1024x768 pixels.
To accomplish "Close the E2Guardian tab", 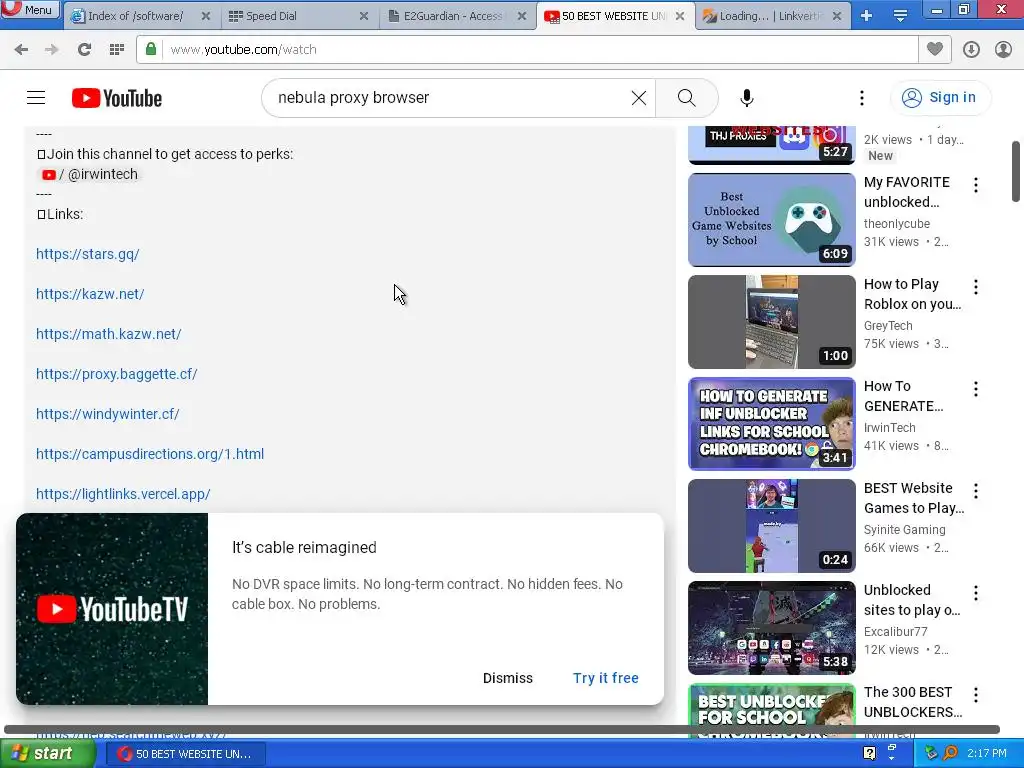I will point(522,16).
